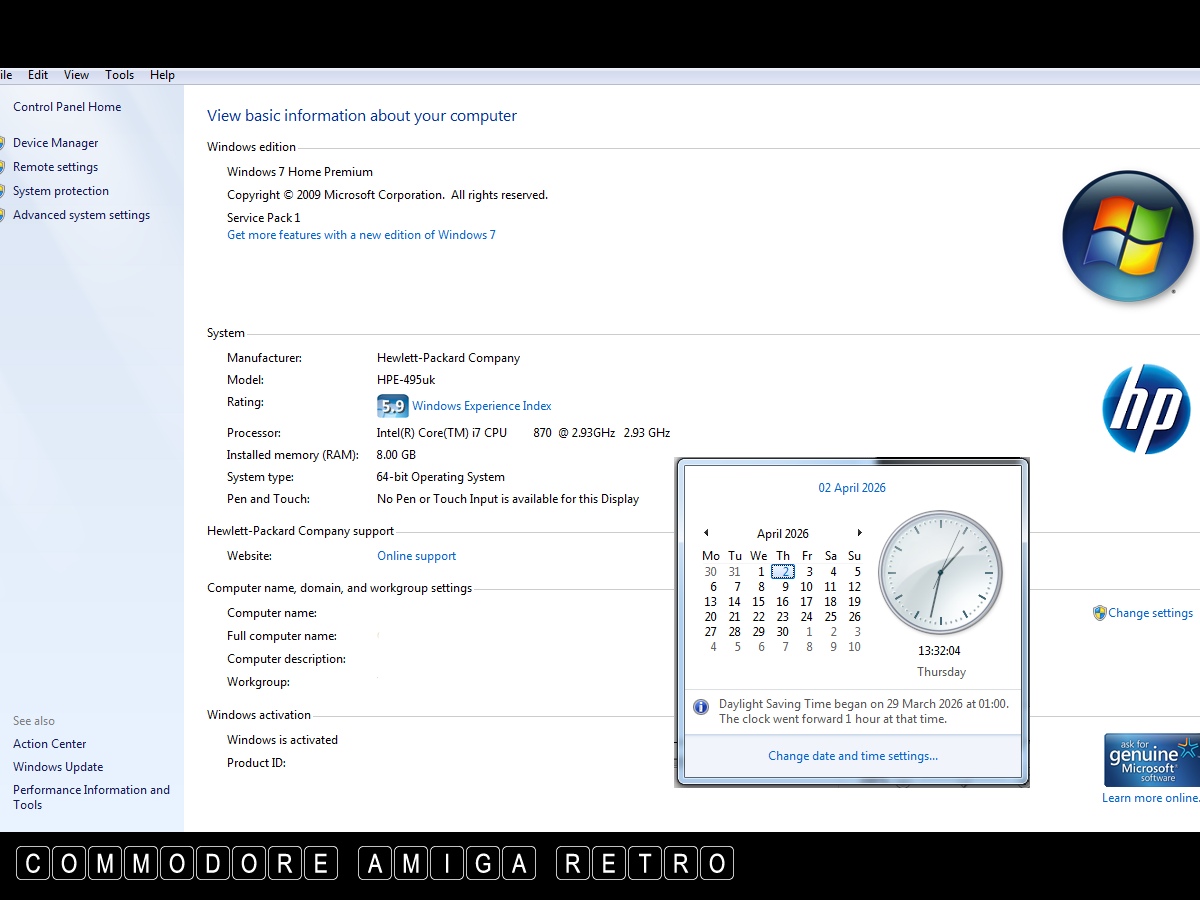Click the Daylight Saving Time info icon

[701, 707]
